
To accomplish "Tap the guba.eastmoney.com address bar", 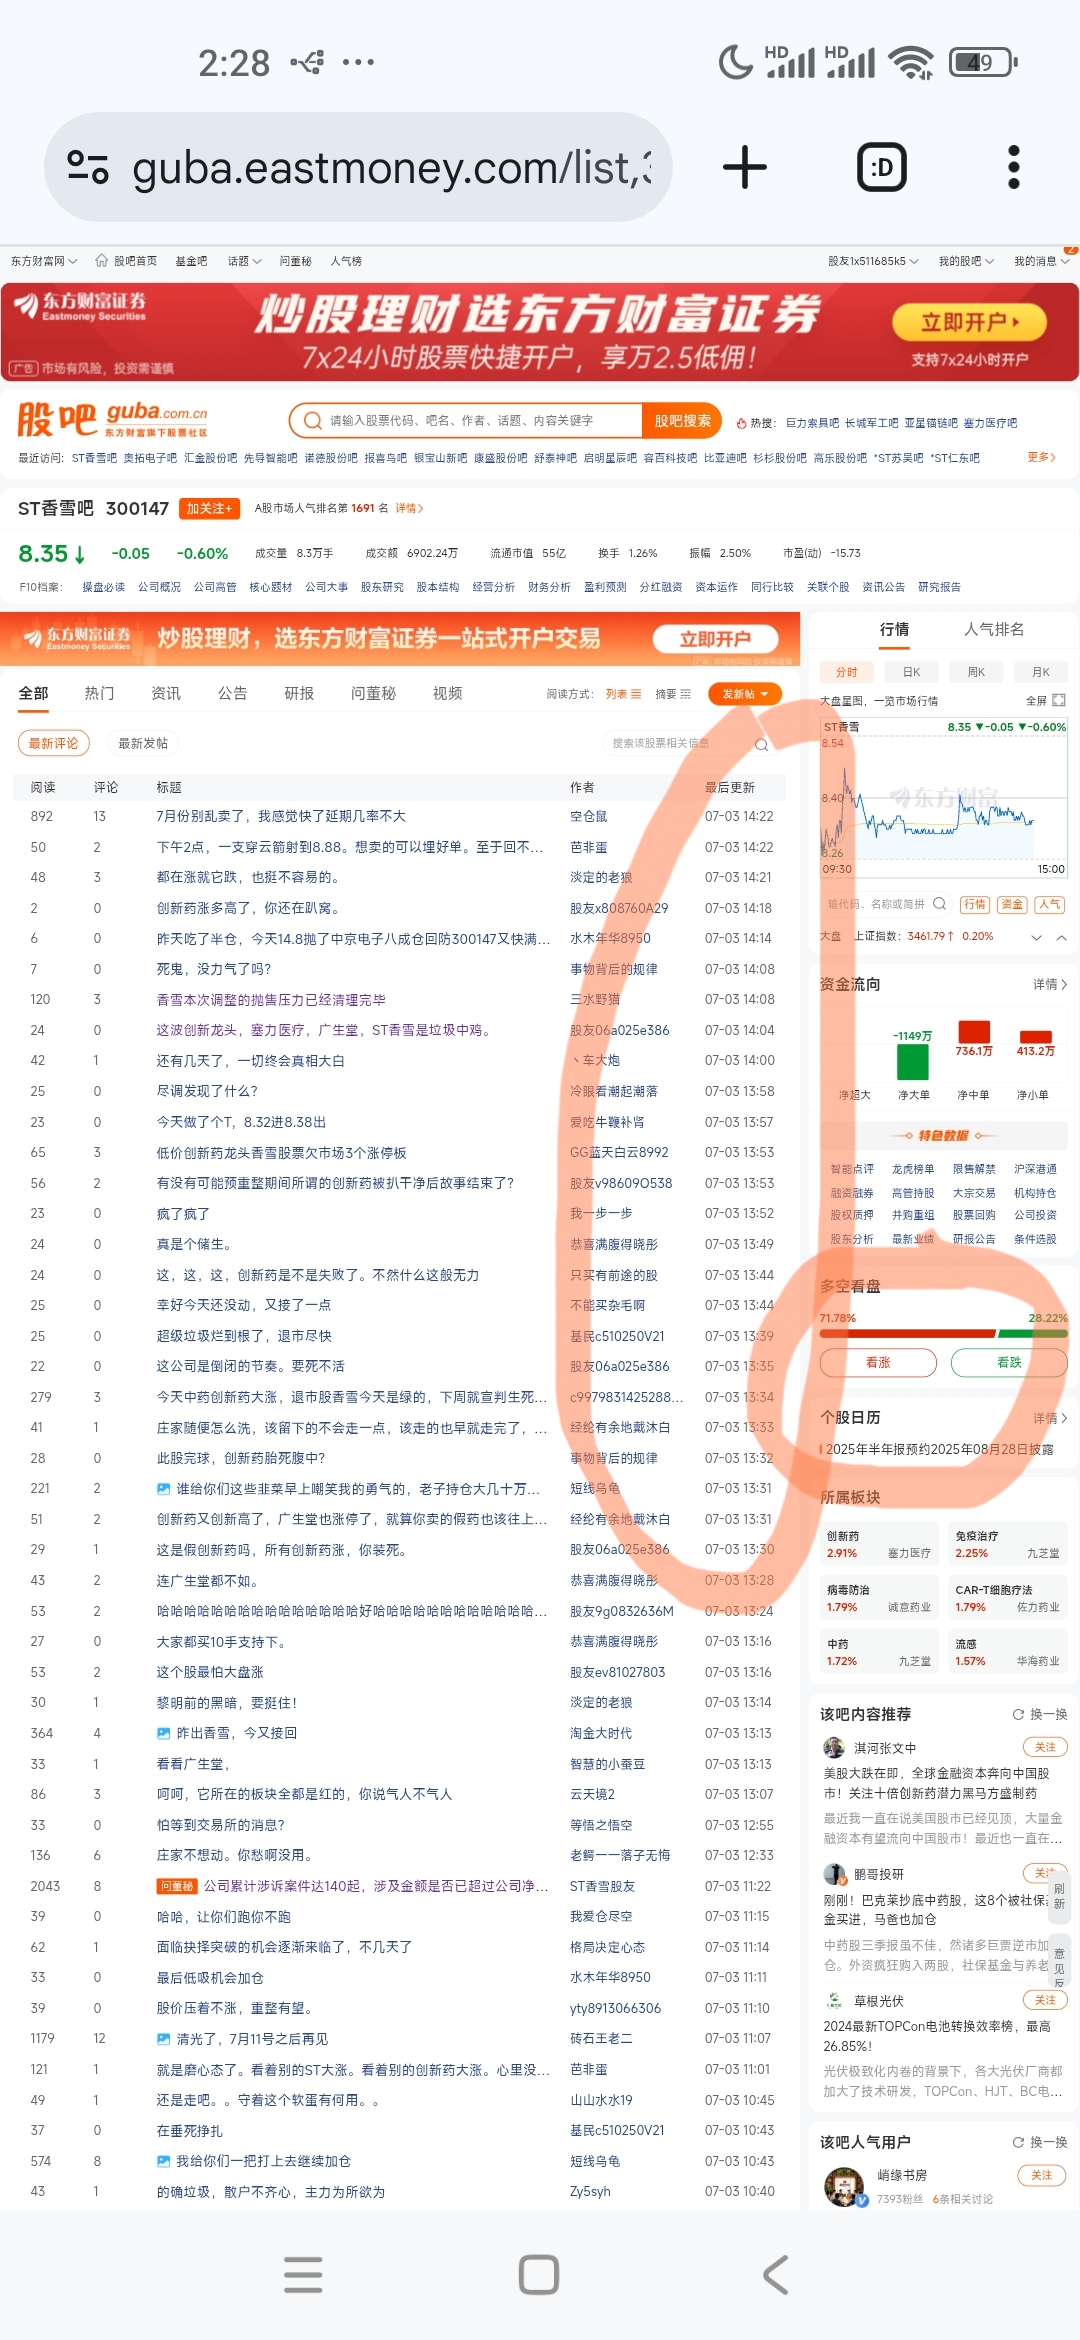I will pos(358,167).
